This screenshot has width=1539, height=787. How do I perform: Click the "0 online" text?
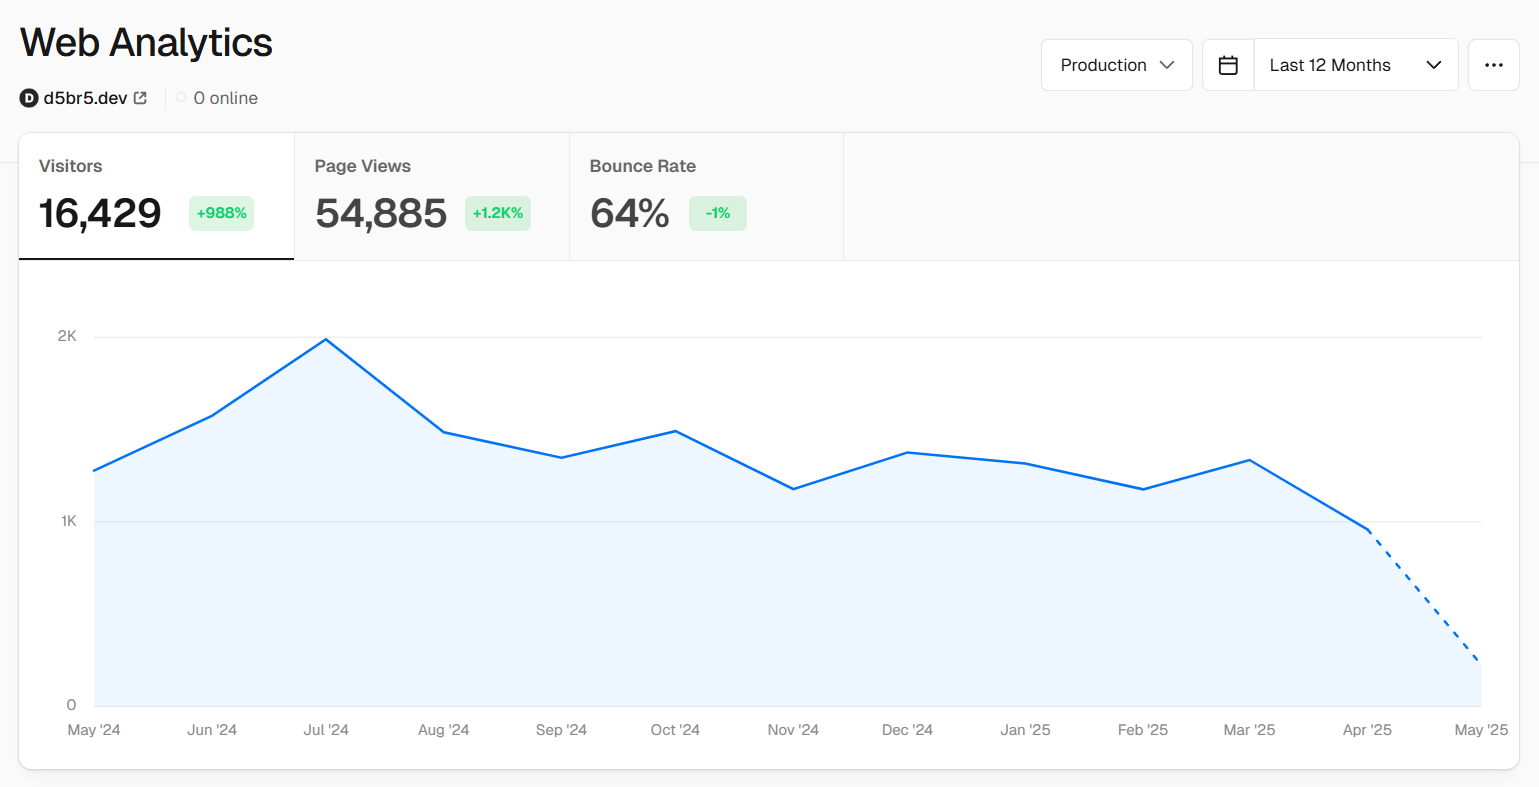pos(226,98)
